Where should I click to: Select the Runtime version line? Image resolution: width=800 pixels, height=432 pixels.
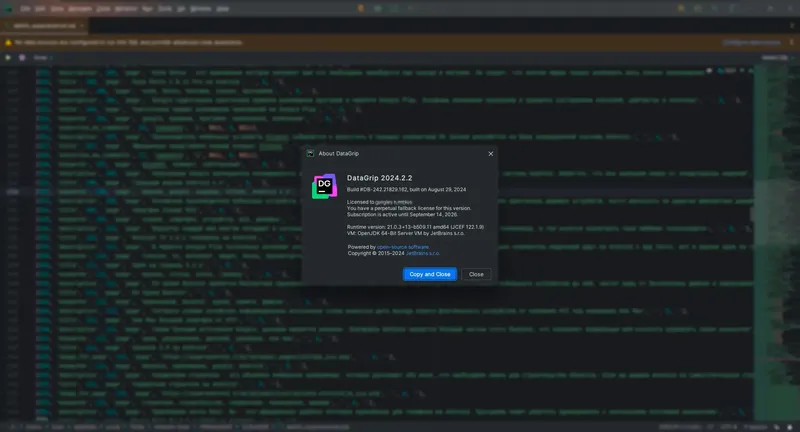(x=415, y=227)
